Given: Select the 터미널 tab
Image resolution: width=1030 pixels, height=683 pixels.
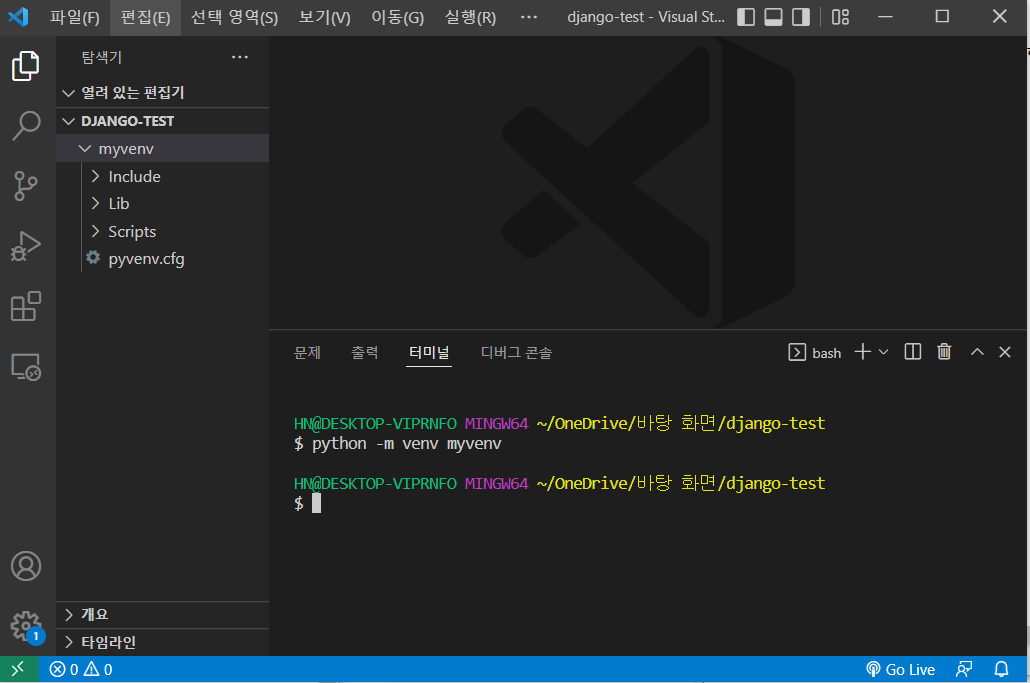Looking at the screenshot, I should pyautogui.click(x=429, y=353).
